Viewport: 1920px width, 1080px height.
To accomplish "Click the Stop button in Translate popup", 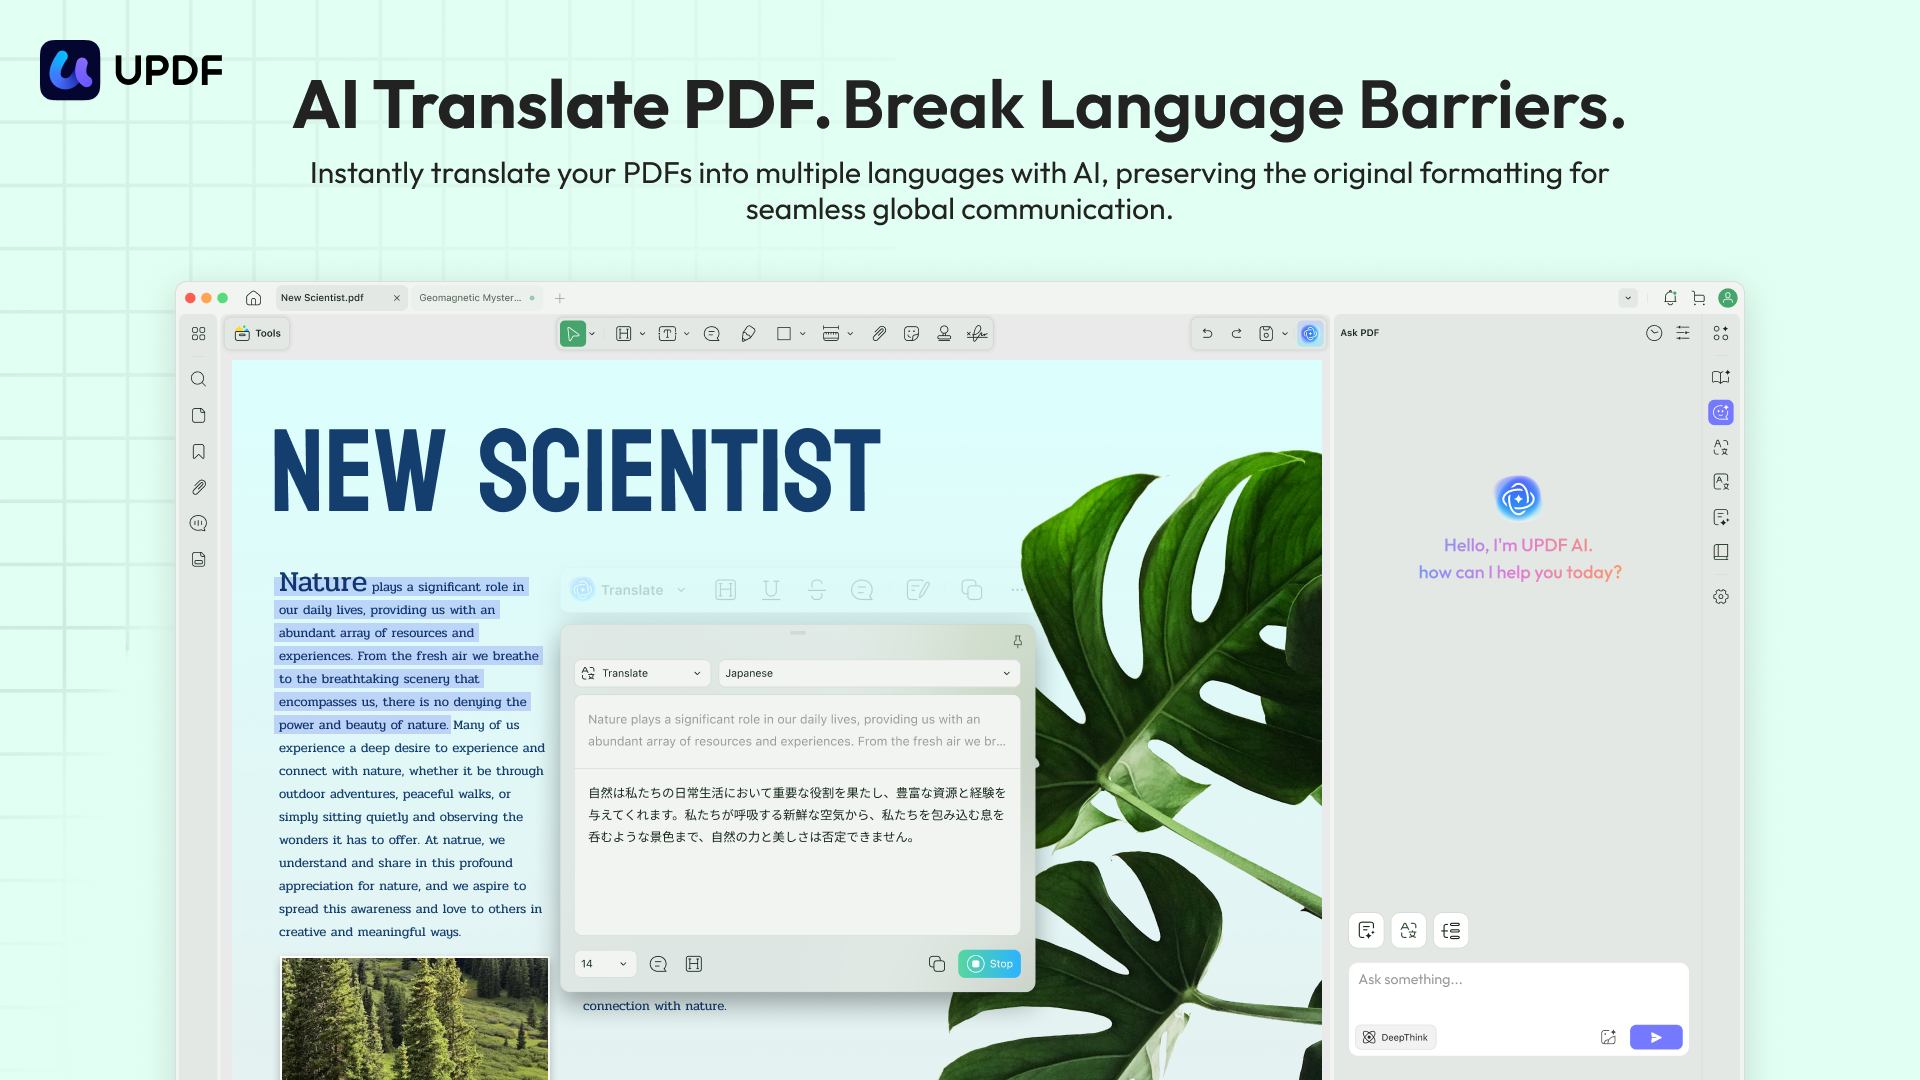I will [x=989, y=963].
